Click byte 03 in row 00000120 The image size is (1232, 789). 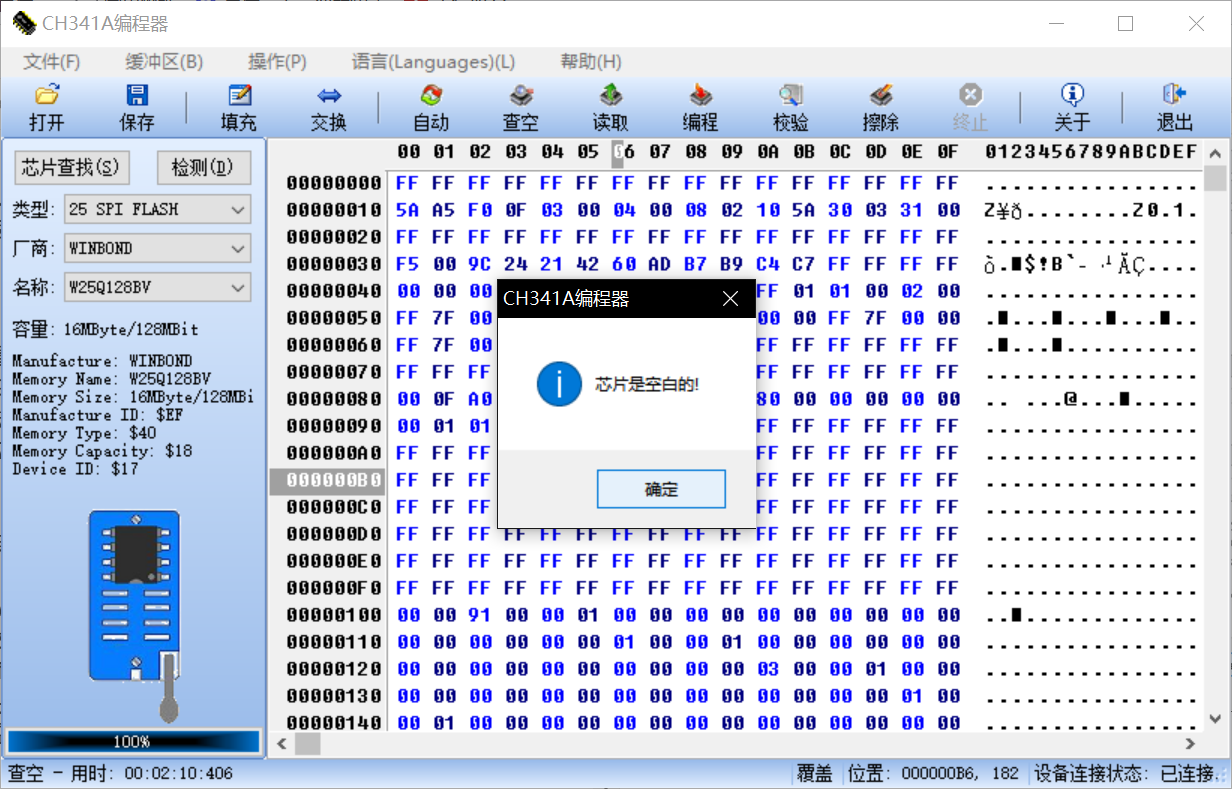tap(768, 669)
